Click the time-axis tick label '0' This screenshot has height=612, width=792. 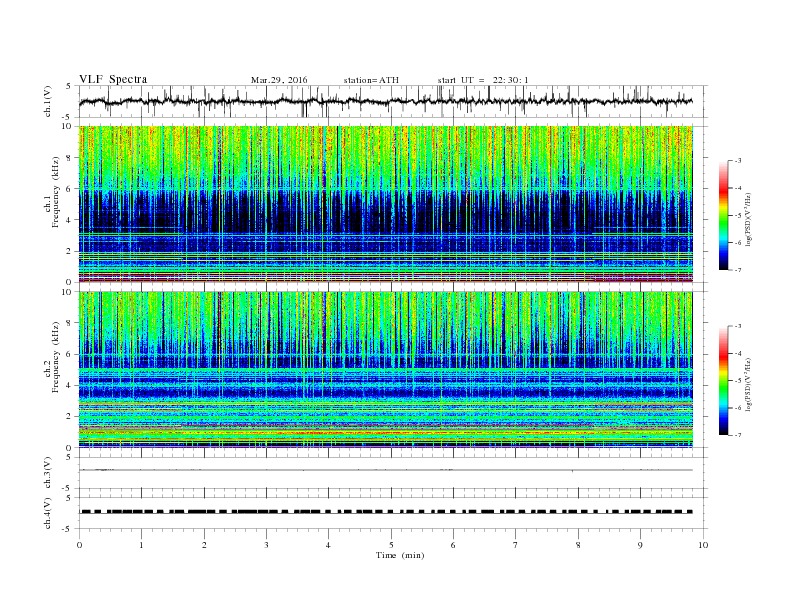click(x=79, y=545)
